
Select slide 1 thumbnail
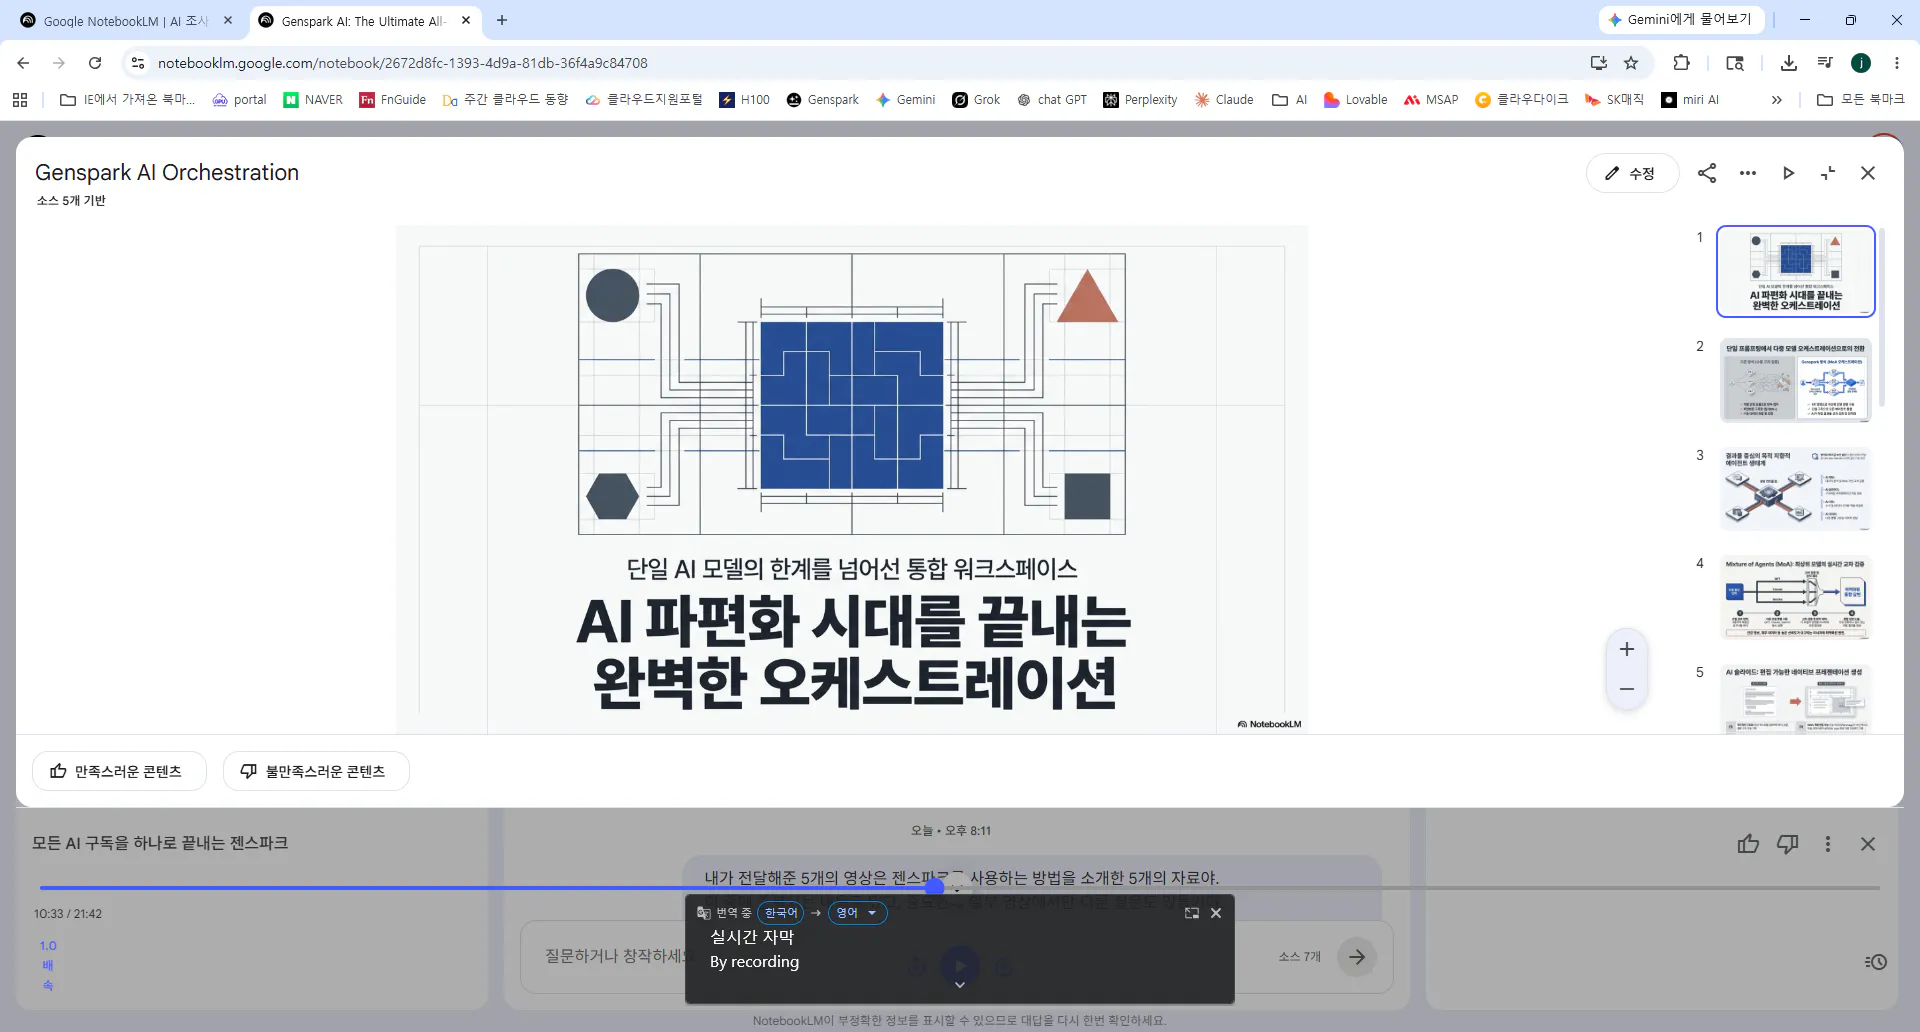[1796, 271]
